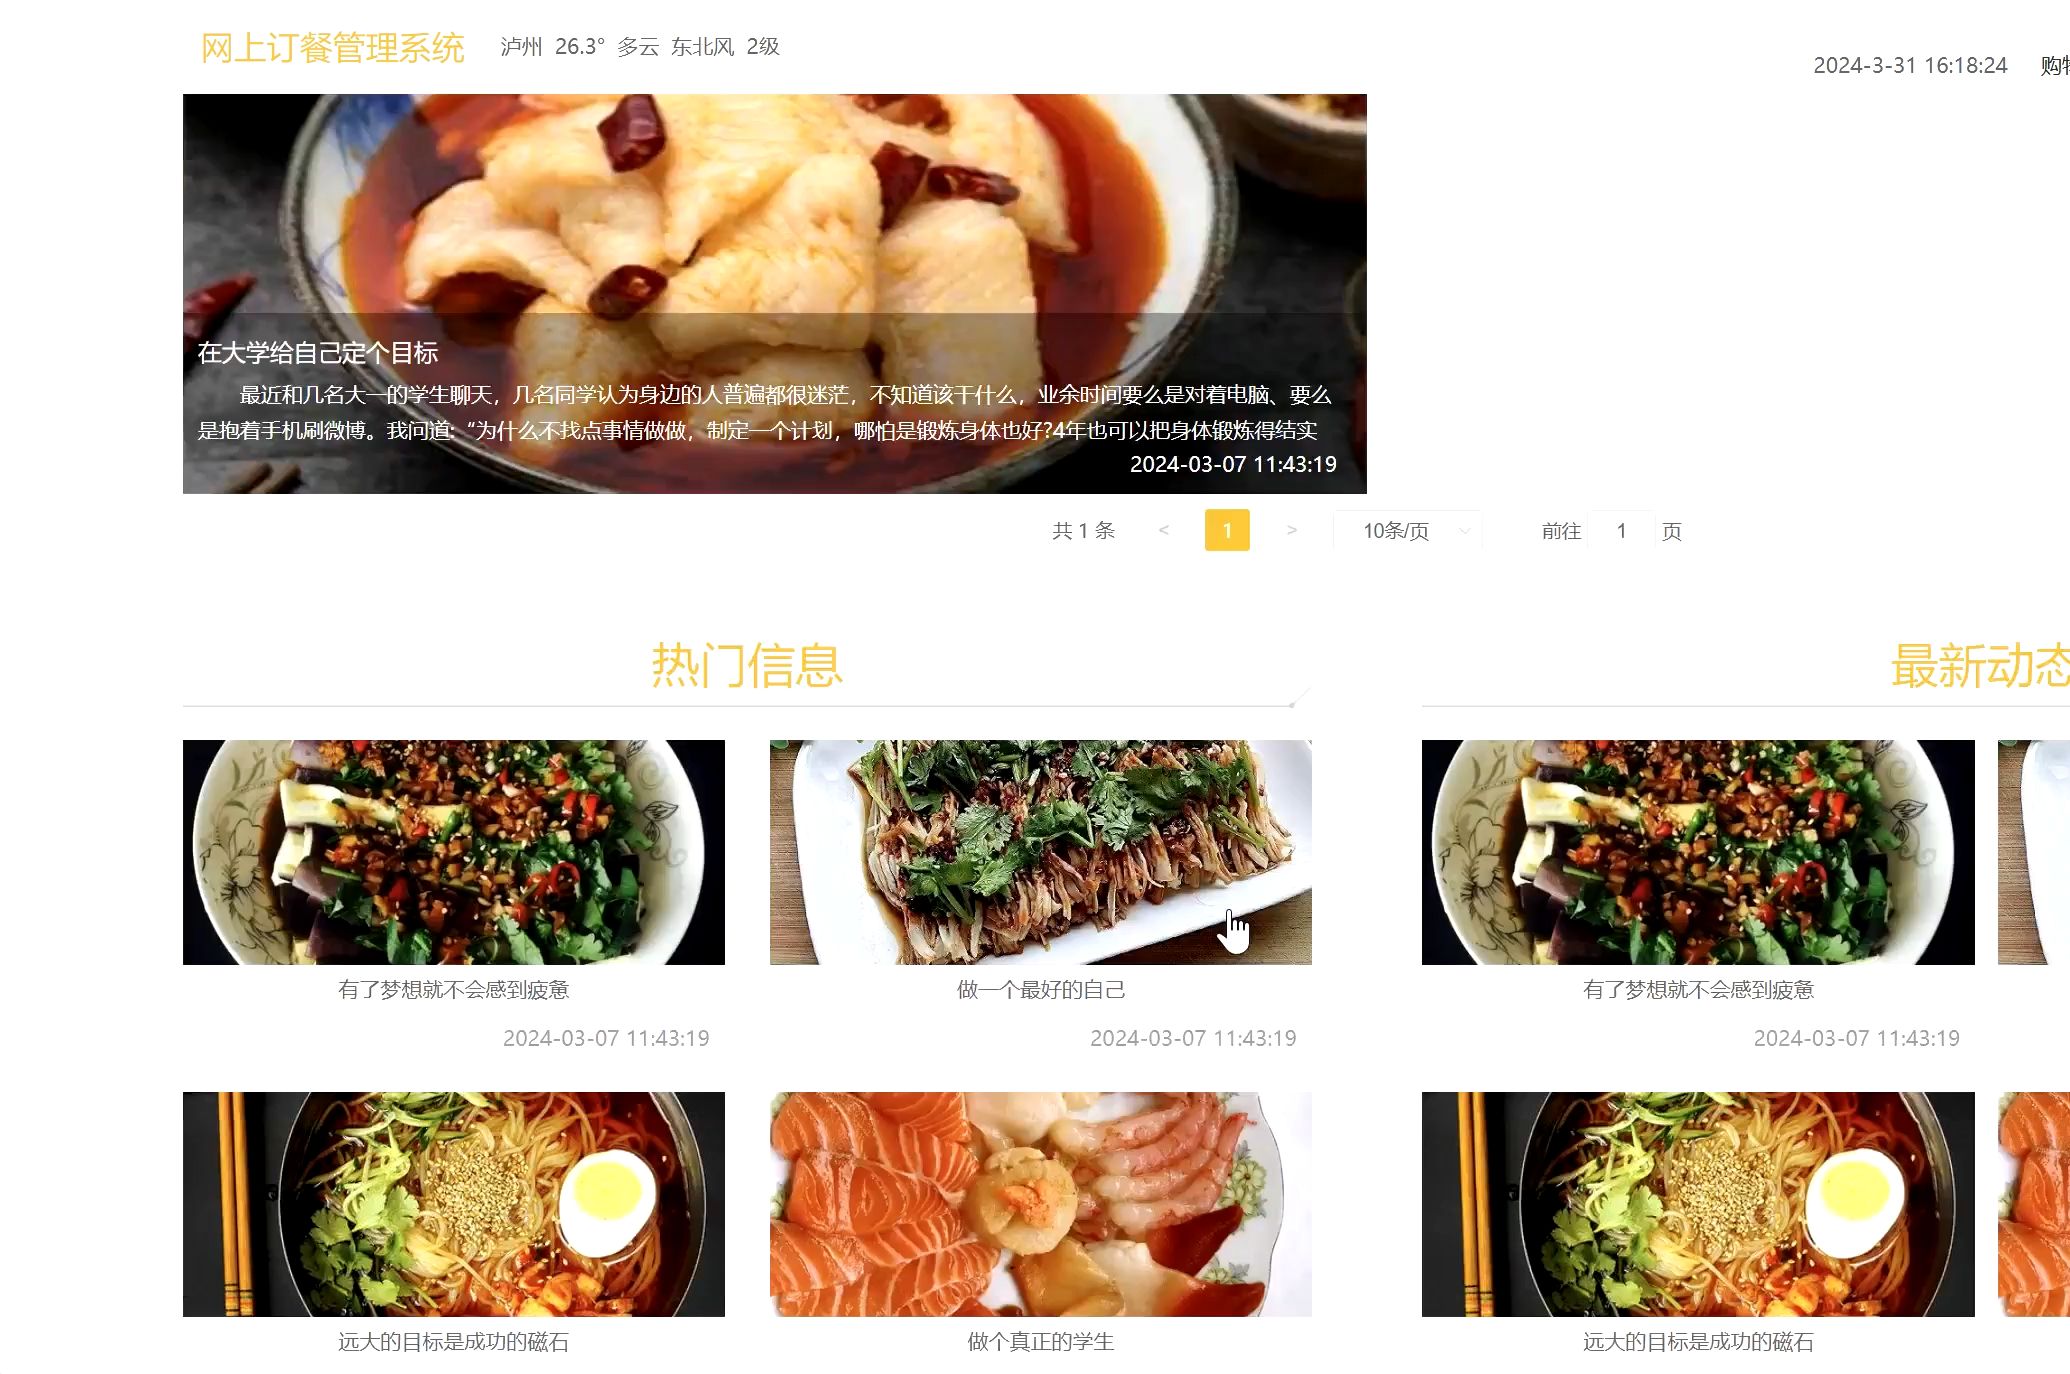Click page number 1 button

pyautogui.click(x=1225, y=529)
